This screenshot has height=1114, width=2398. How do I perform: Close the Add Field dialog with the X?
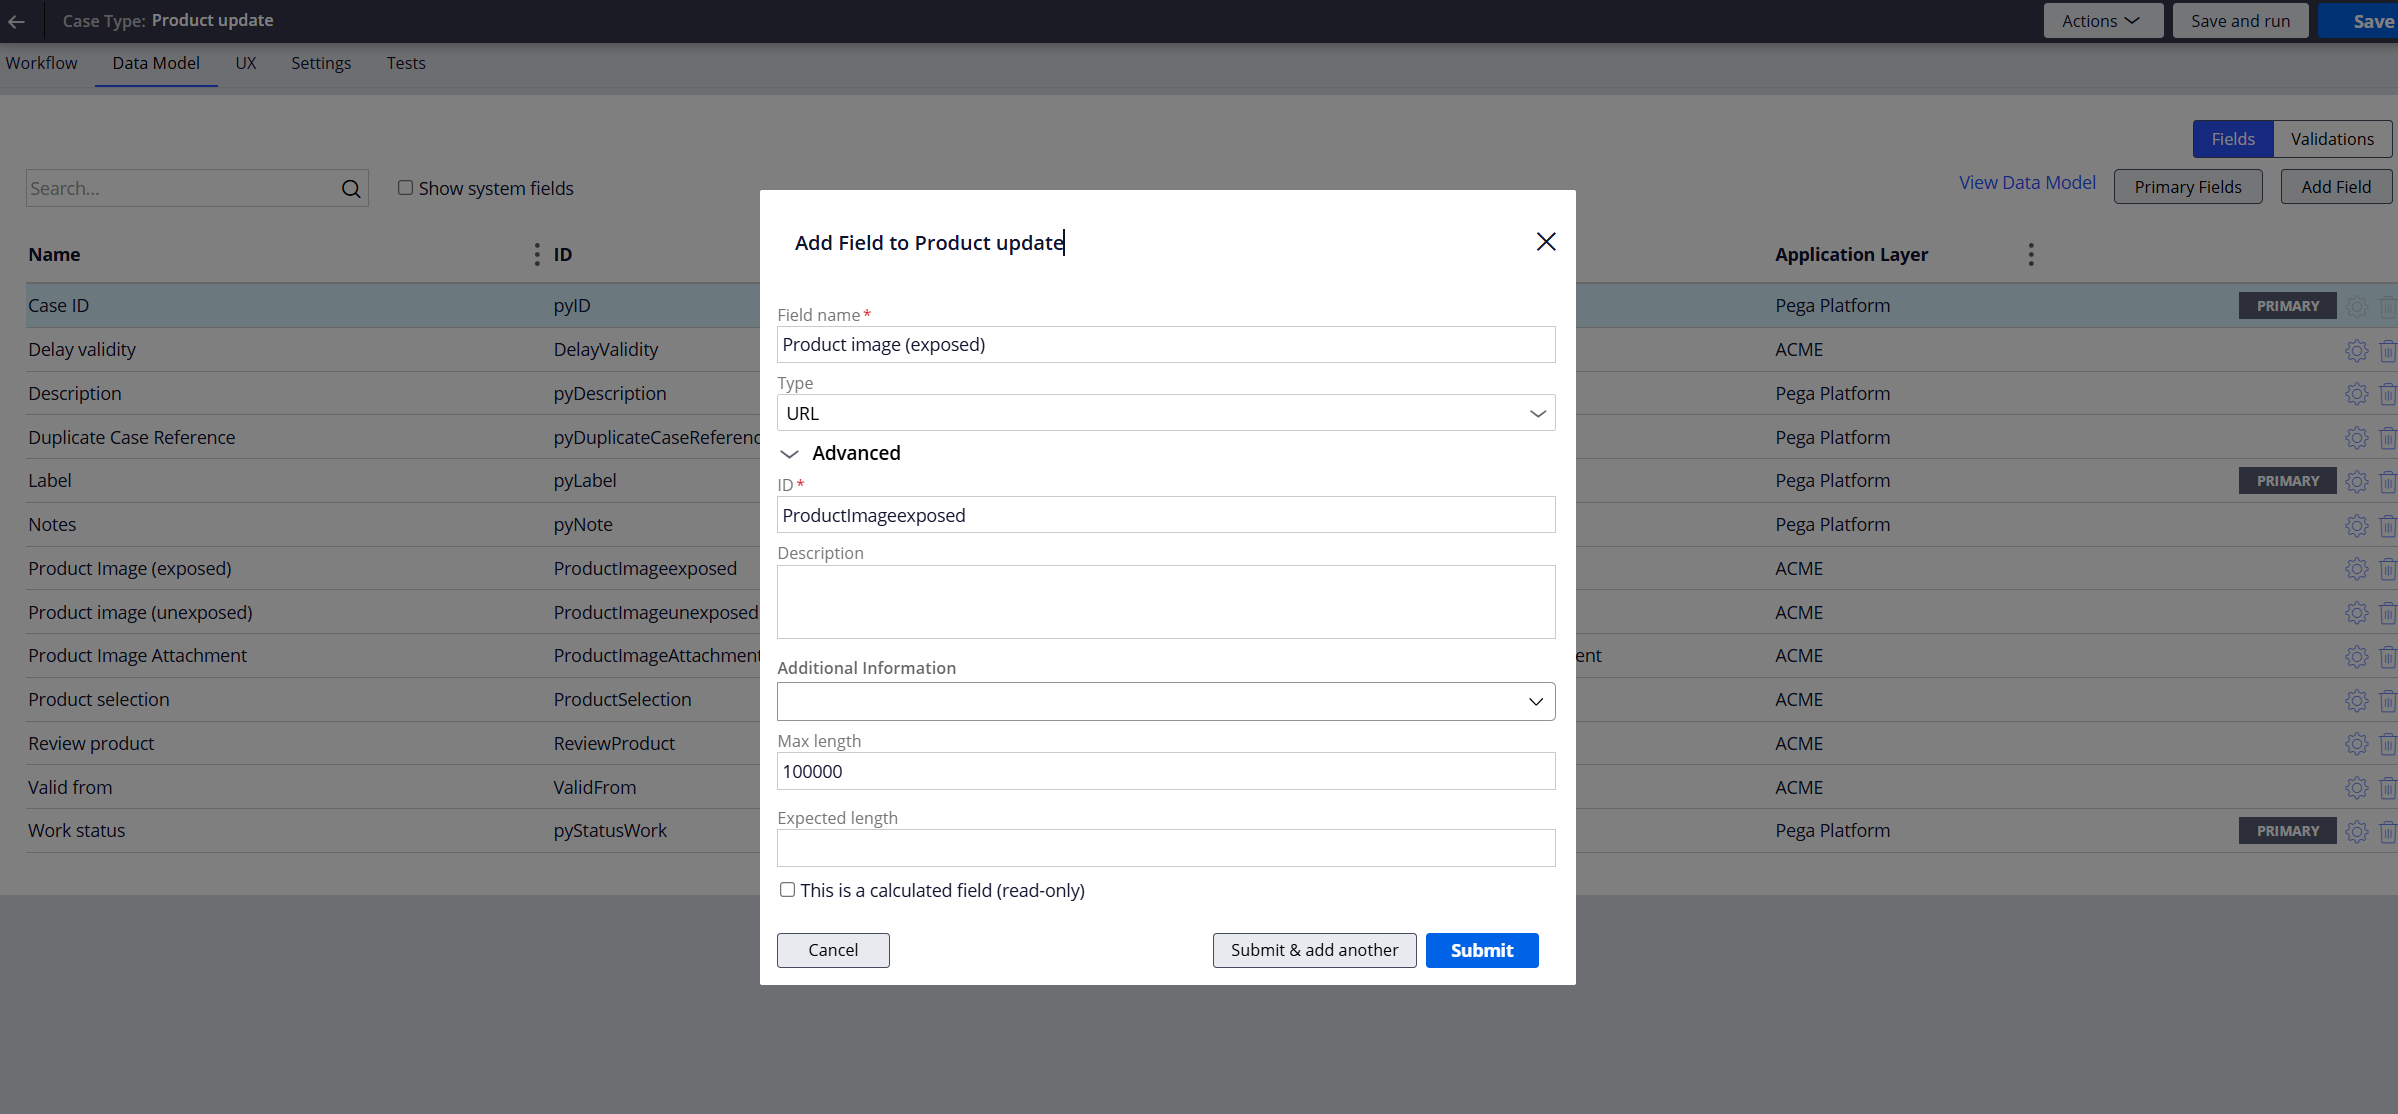[x=1546, y=241]
